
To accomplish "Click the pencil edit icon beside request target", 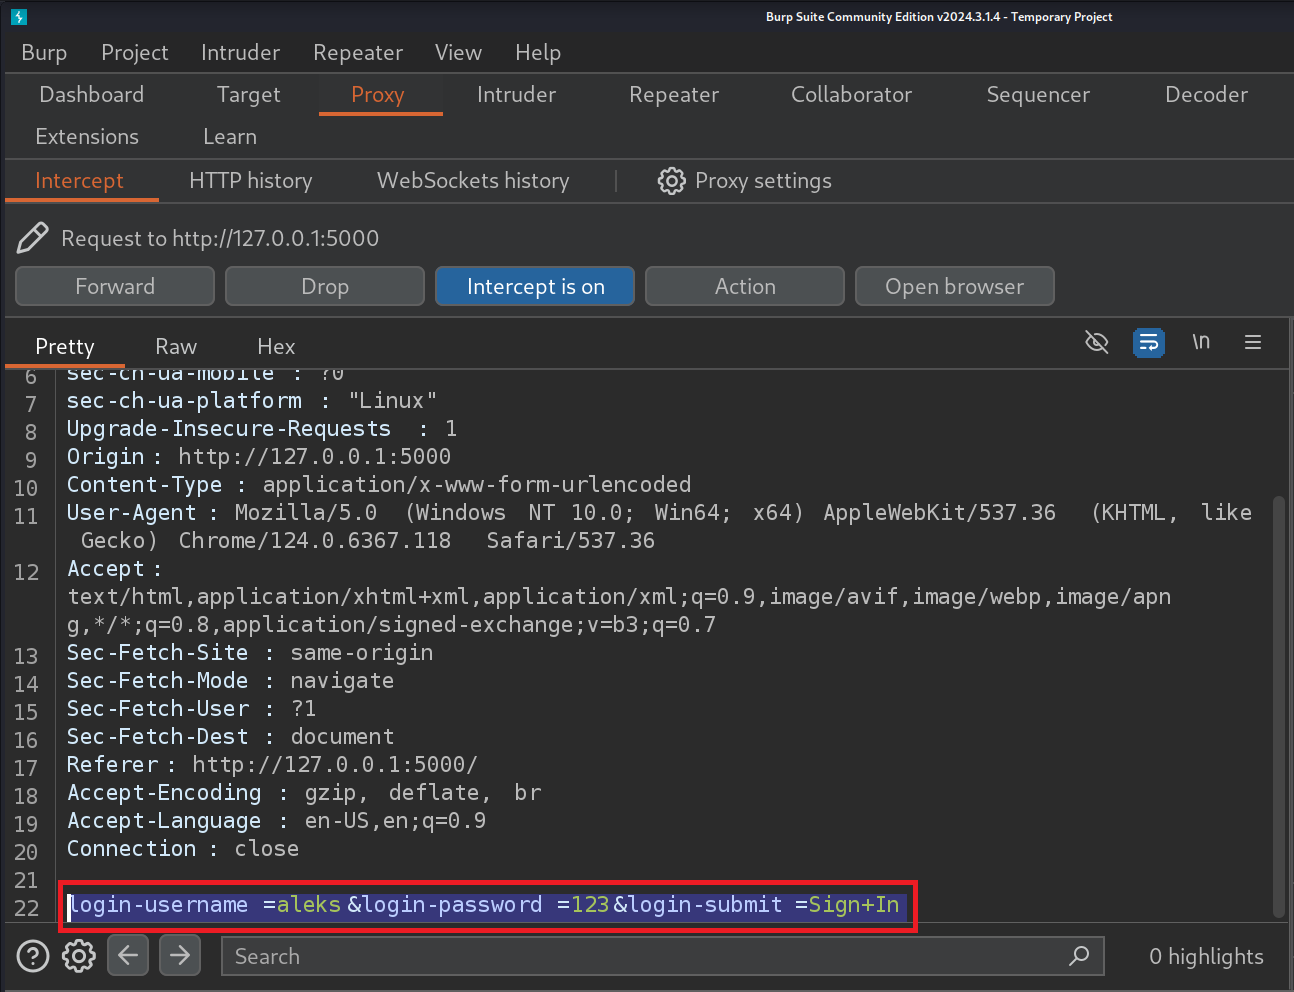I will (x=32, y=238).
